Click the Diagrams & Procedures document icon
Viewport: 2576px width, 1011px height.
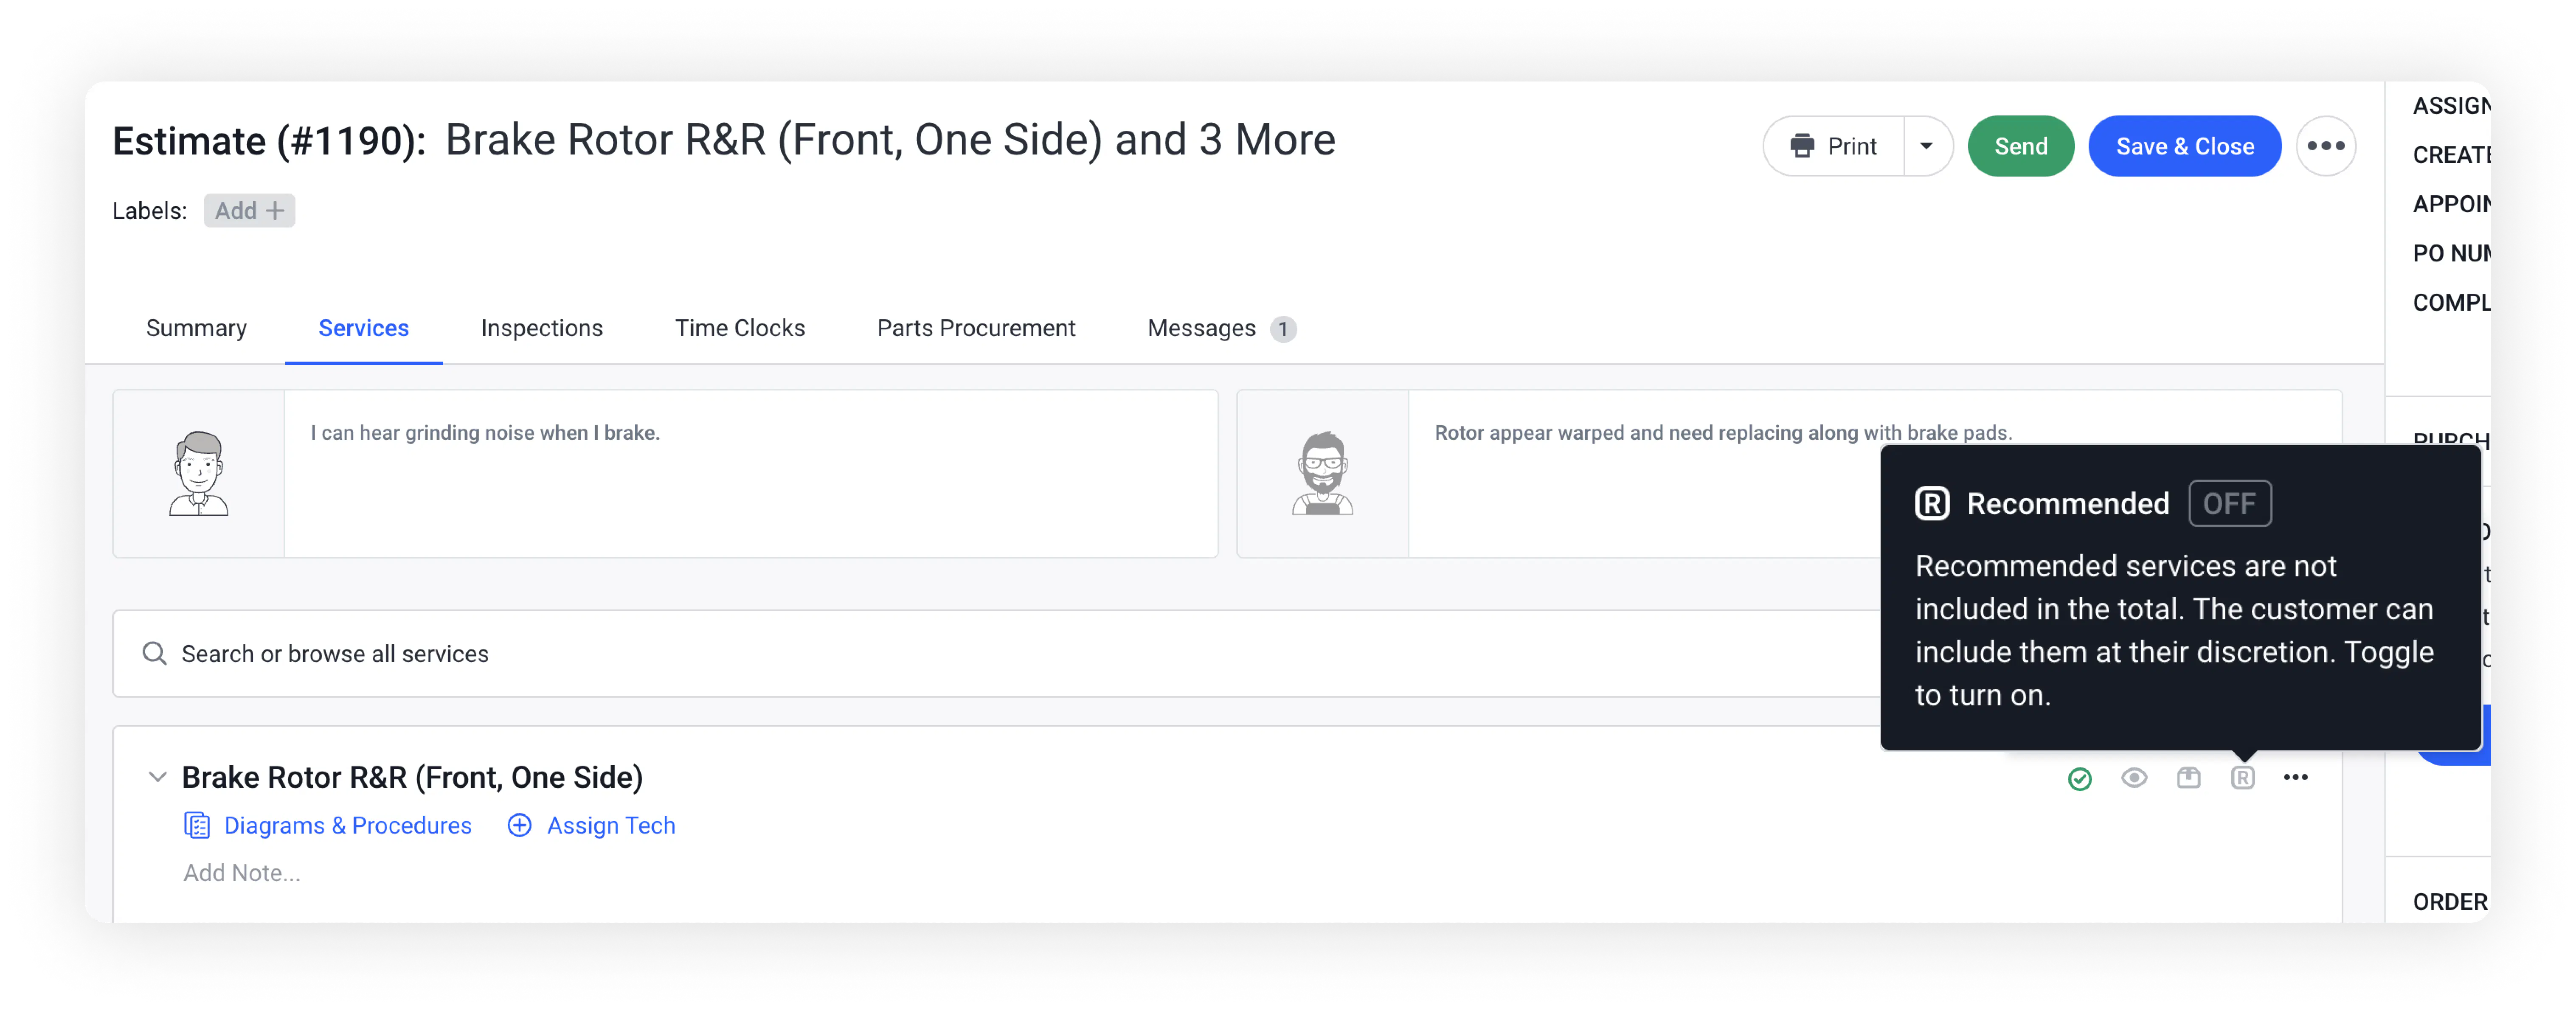click(x=197, y=825)
